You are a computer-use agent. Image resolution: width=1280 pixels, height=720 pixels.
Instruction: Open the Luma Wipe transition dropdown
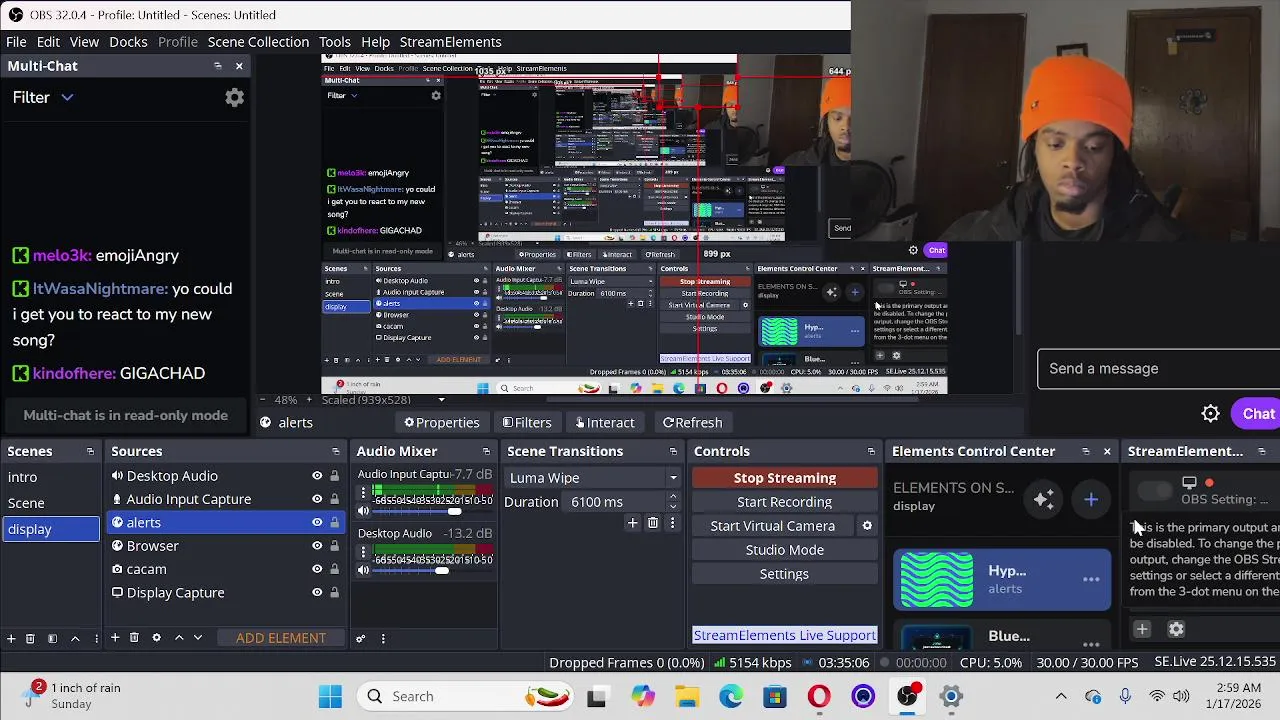pyautogui.click(x=593, y=478)
